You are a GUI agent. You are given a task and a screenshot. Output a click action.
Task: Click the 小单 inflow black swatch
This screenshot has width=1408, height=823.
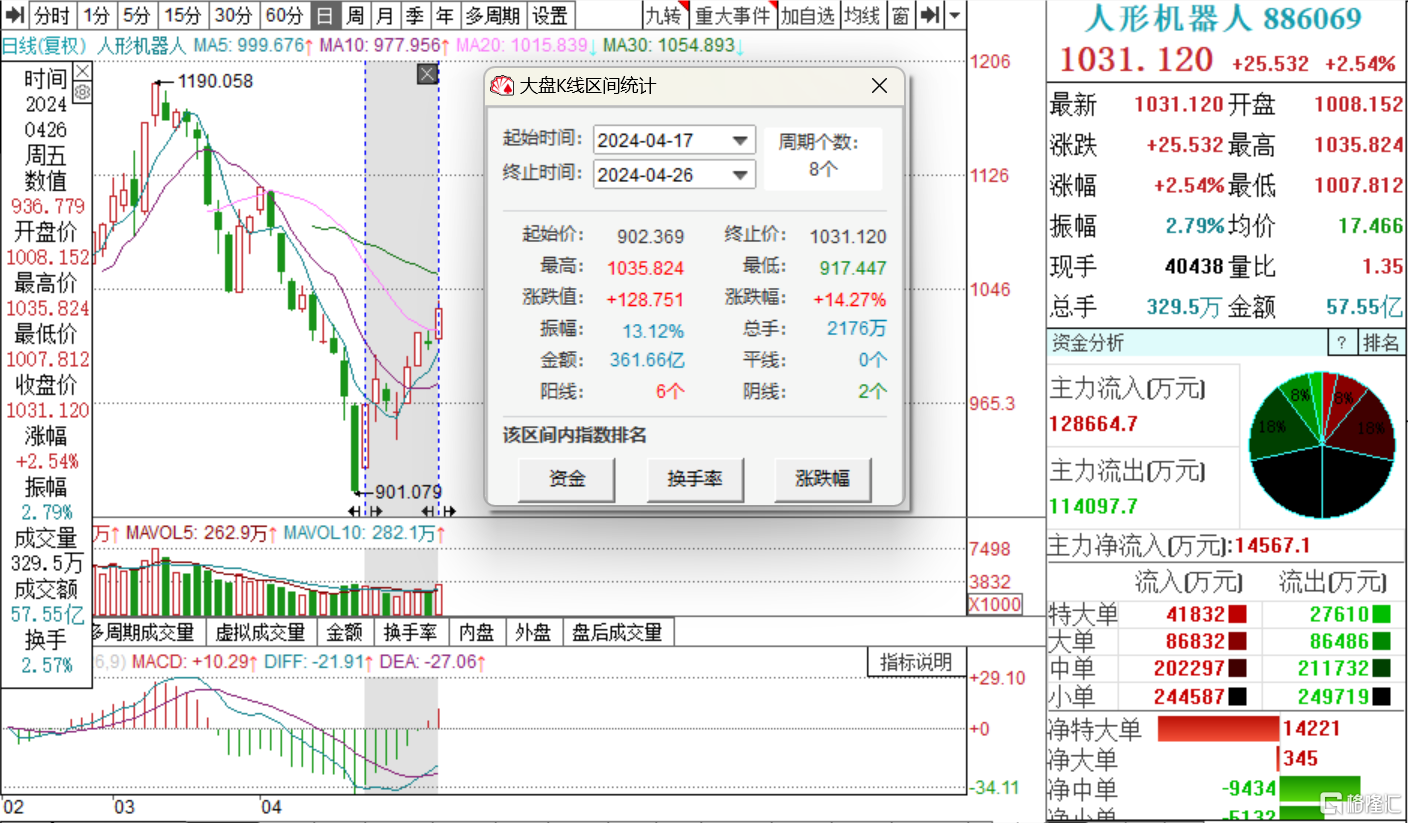[x=1238, y=696]
